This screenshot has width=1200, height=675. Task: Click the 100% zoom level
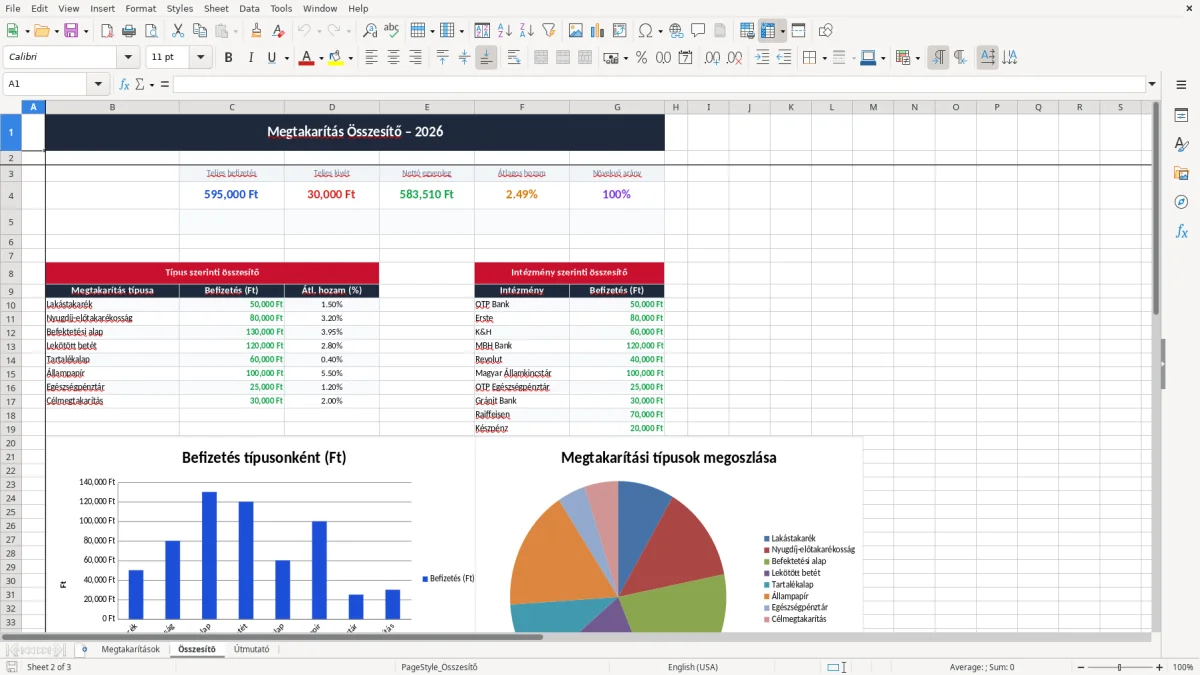pyautogui.click(x=1183, y=667)
